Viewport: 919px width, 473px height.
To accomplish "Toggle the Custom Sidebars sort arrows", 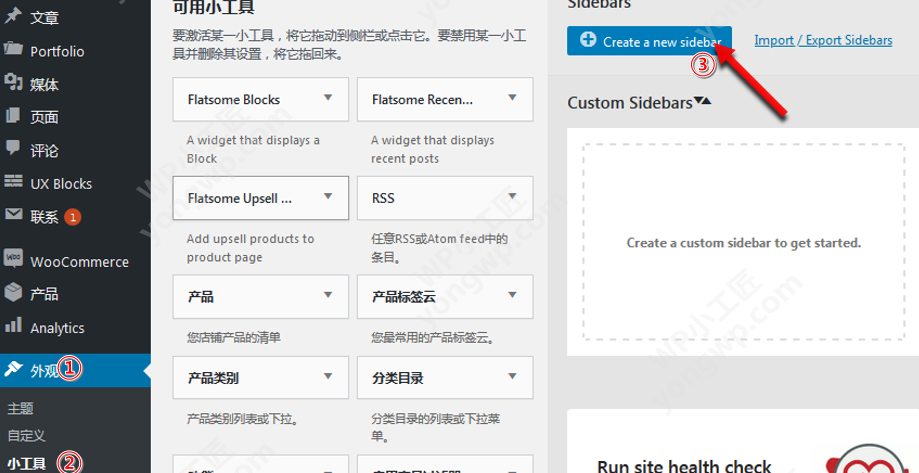I will click(703, 101).
